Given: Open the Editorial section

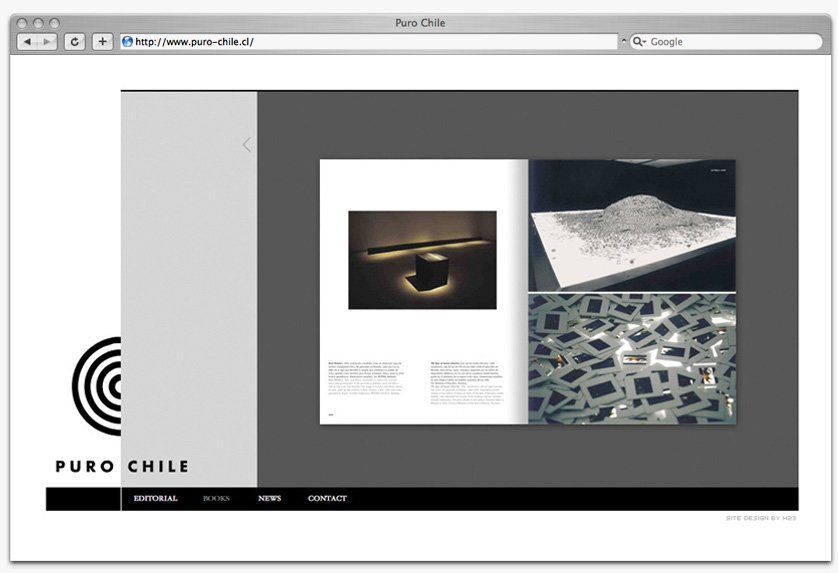Looking at the screenshot, I should coord(155,498).
